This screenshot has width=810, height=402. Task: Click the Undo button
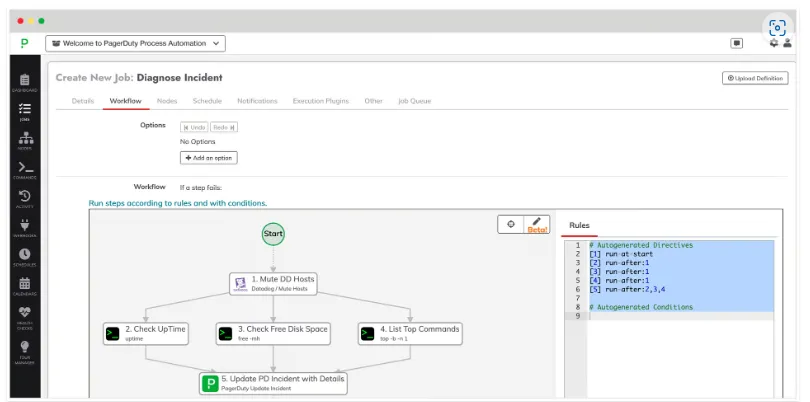coord(194,127)
